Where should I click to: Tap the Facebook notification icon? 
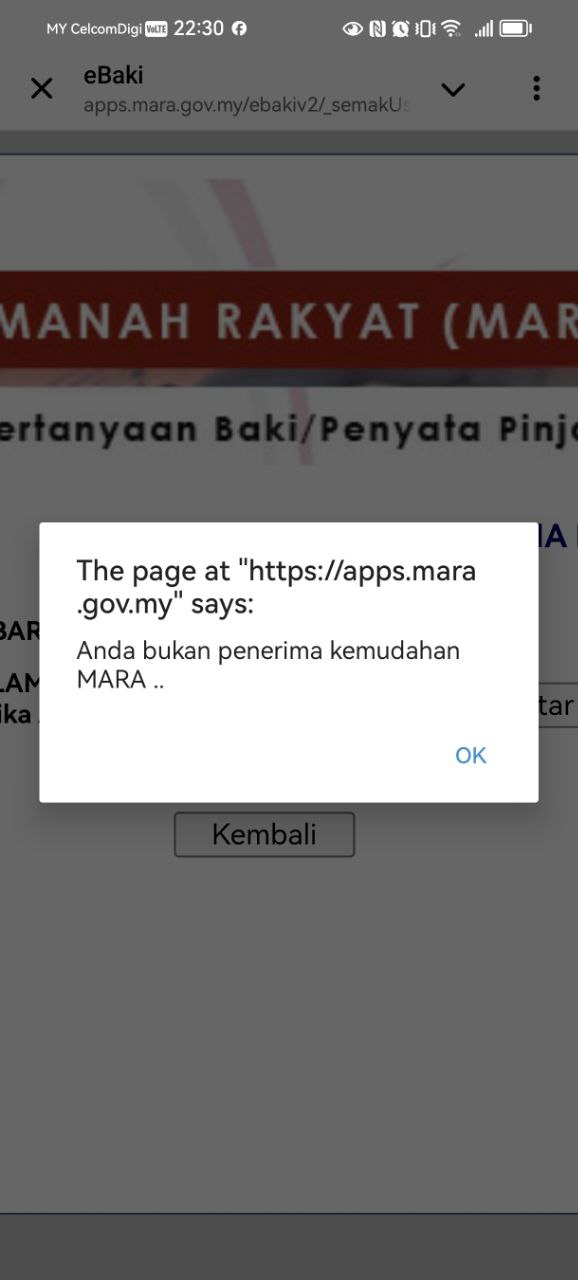(239, 29)
